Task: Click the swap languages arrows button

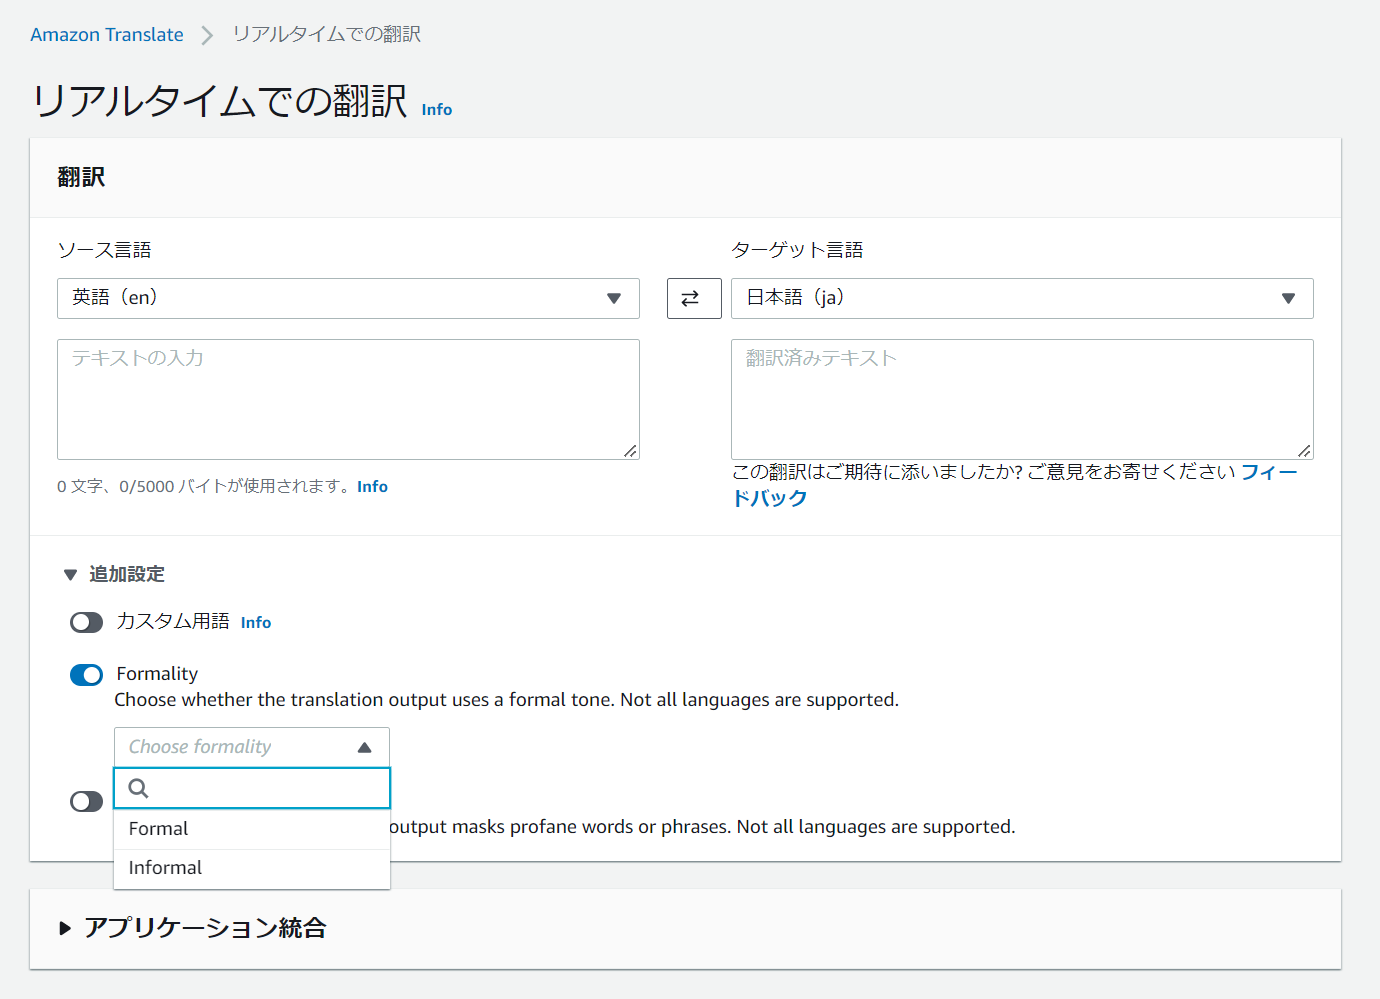Action: [x=693, y=298]
